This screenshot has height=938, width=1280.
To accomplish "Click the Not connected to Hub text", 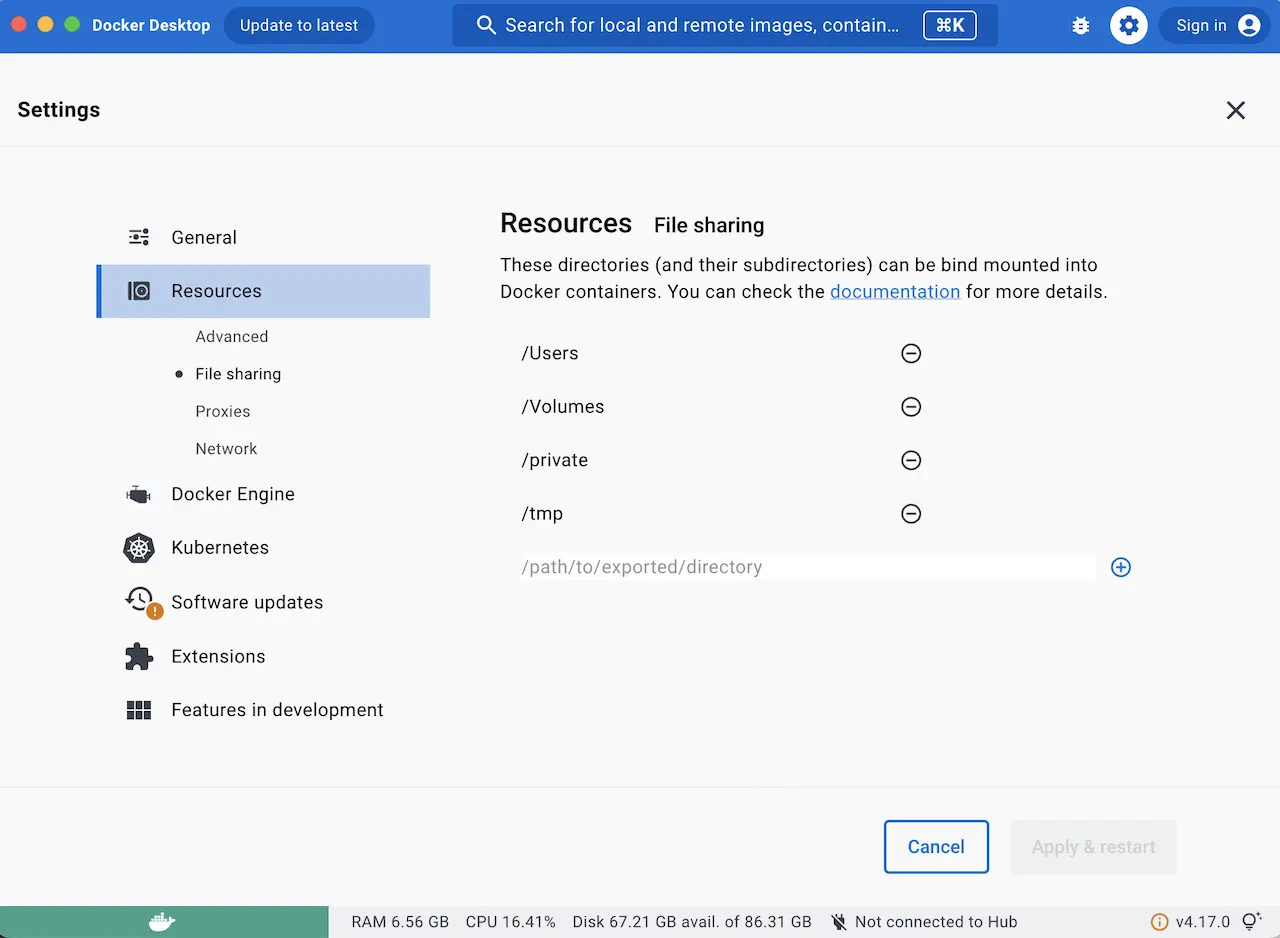I will coord(936,922).
